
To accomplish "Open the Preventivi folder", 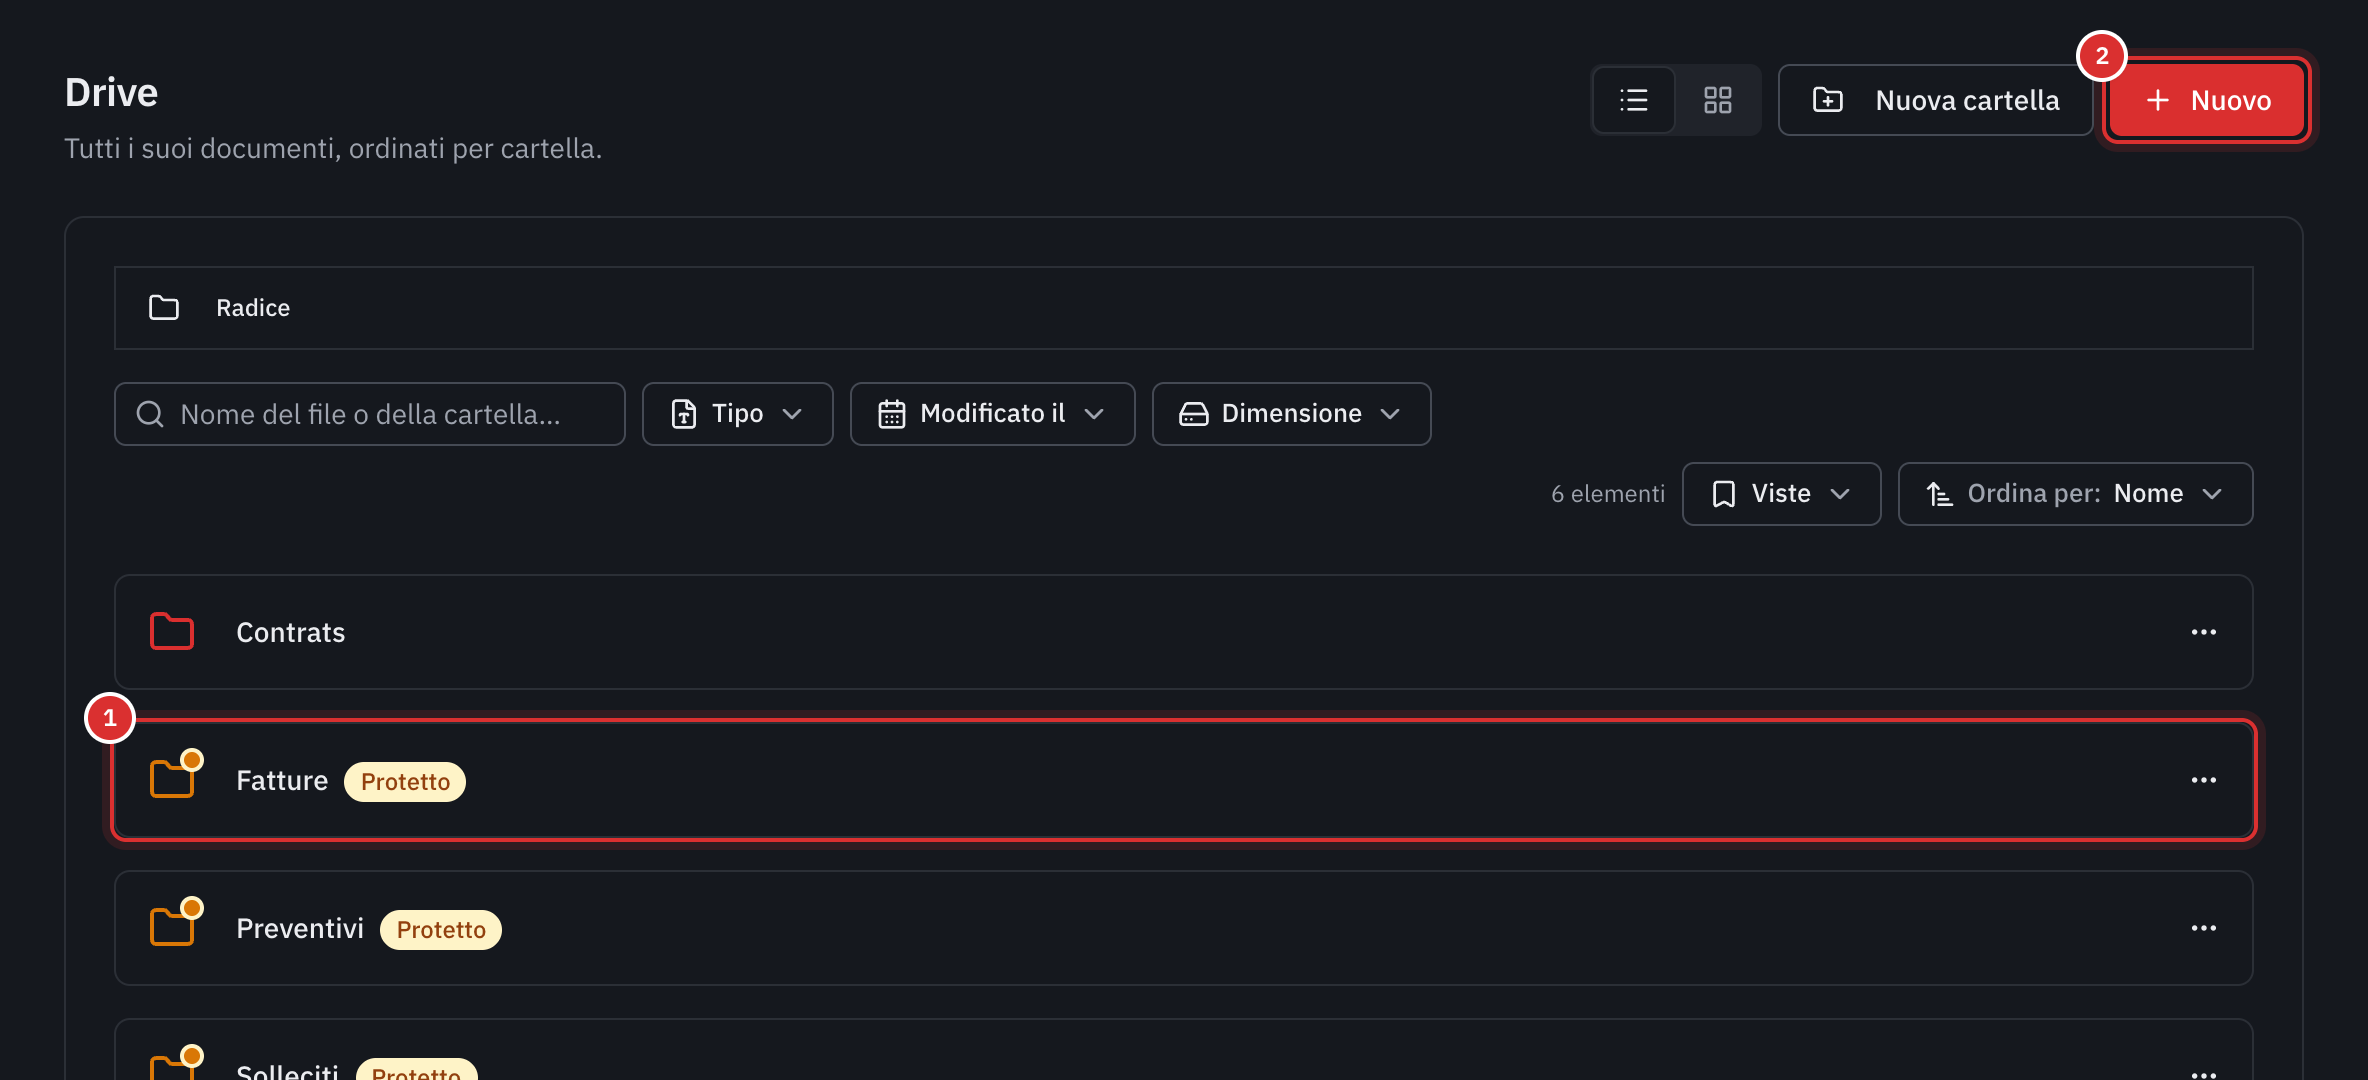I will point(1183,928).
